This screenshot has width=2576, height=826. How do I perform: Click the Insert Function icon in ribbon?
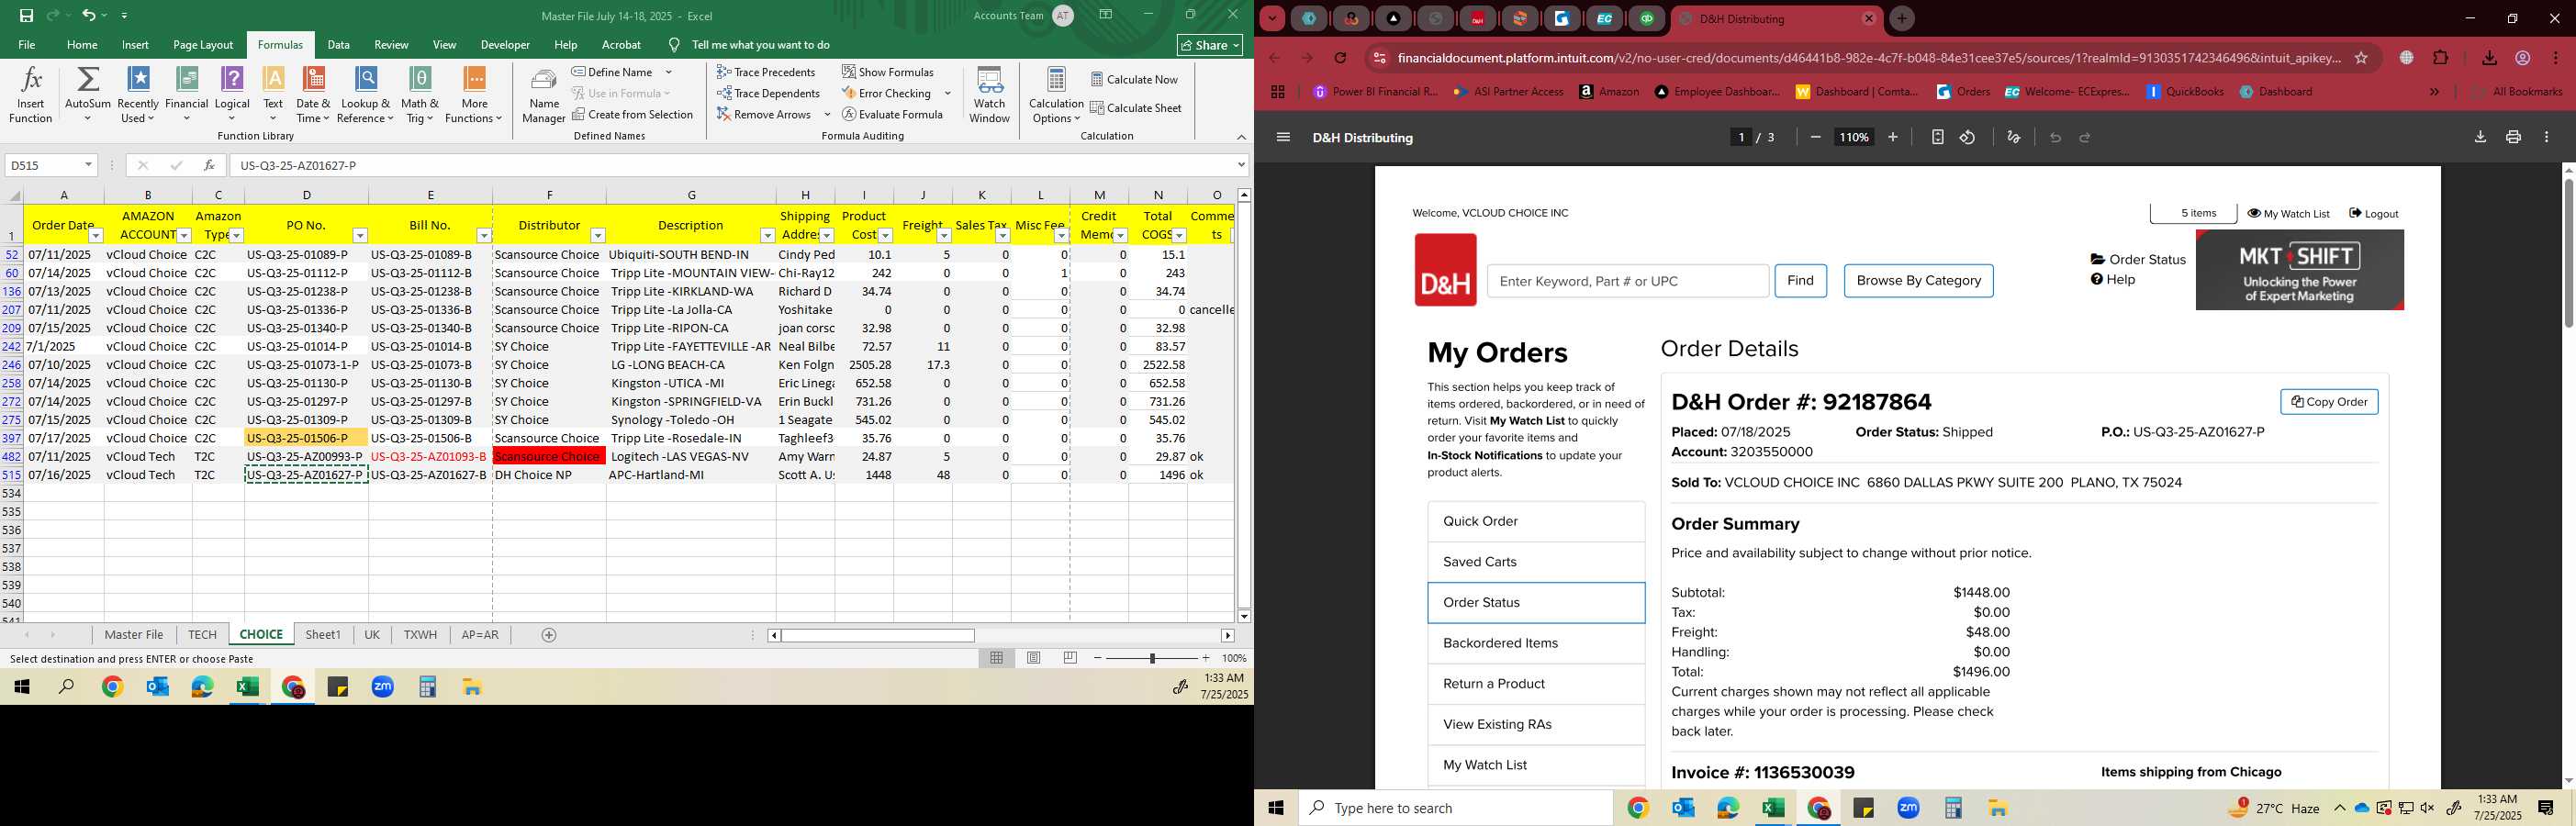point(30,95)
